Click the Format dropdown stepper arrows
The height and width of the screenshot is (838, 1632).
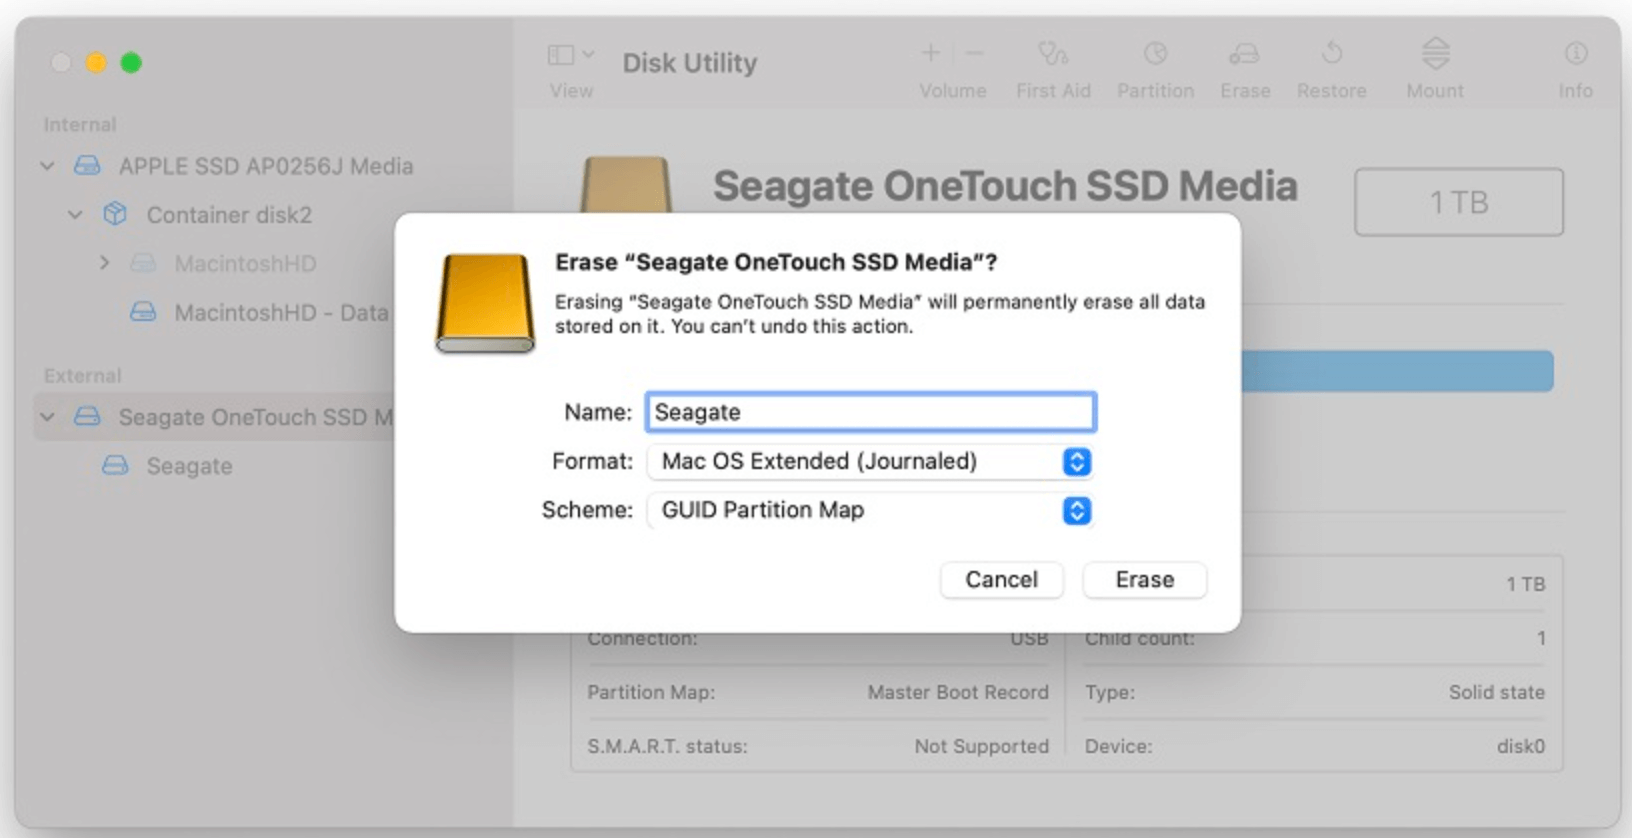(x=1076, y=461)
